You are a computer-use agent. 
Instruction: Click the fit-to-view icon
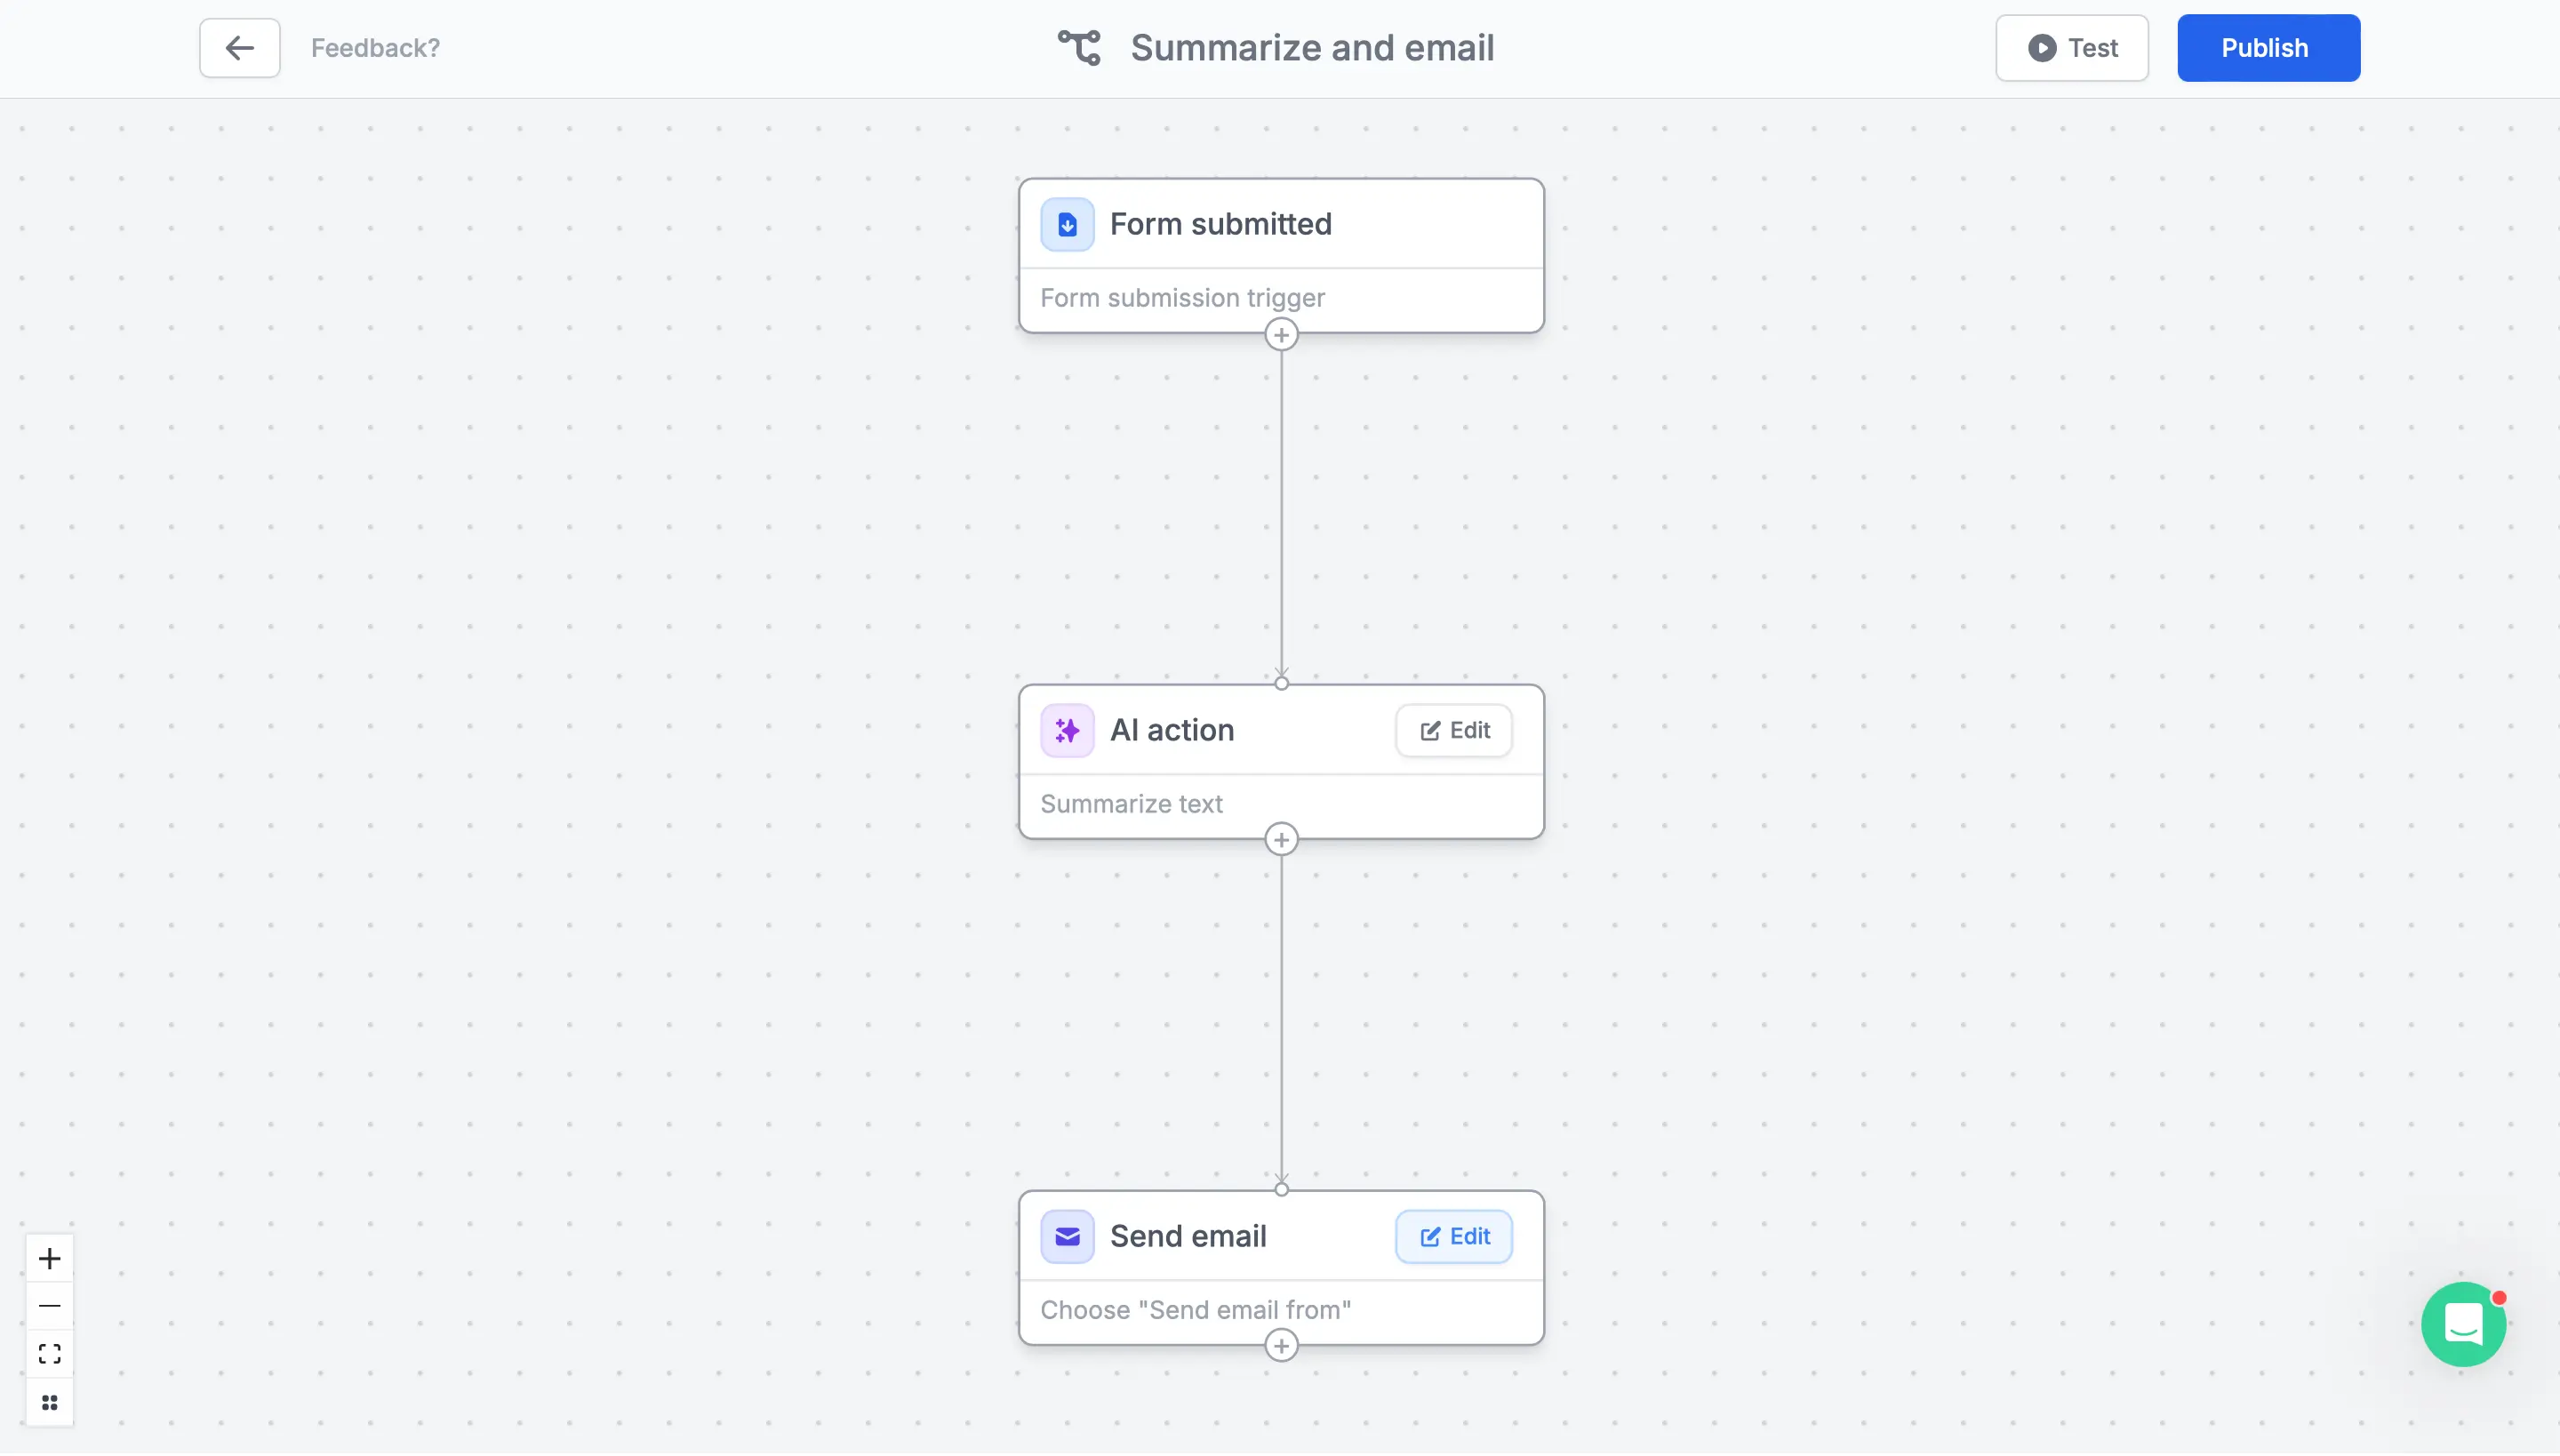coord(49,1353)
